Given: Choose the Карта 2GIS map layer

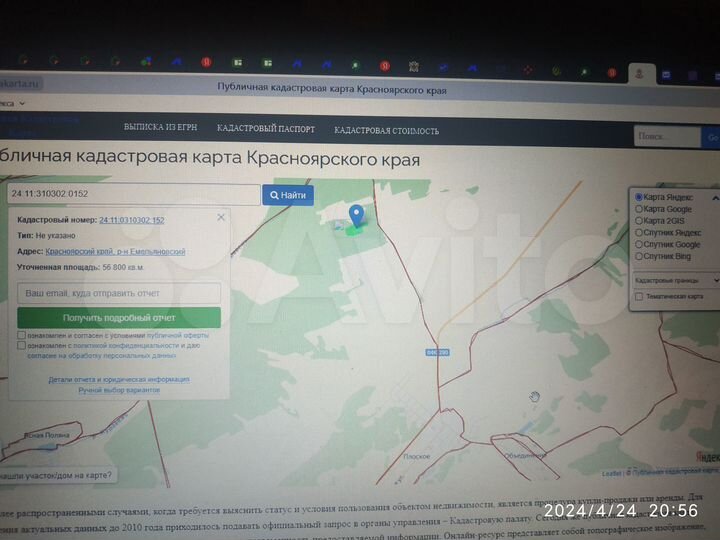Looking at the screenshot, I should [x=640, y=221].
